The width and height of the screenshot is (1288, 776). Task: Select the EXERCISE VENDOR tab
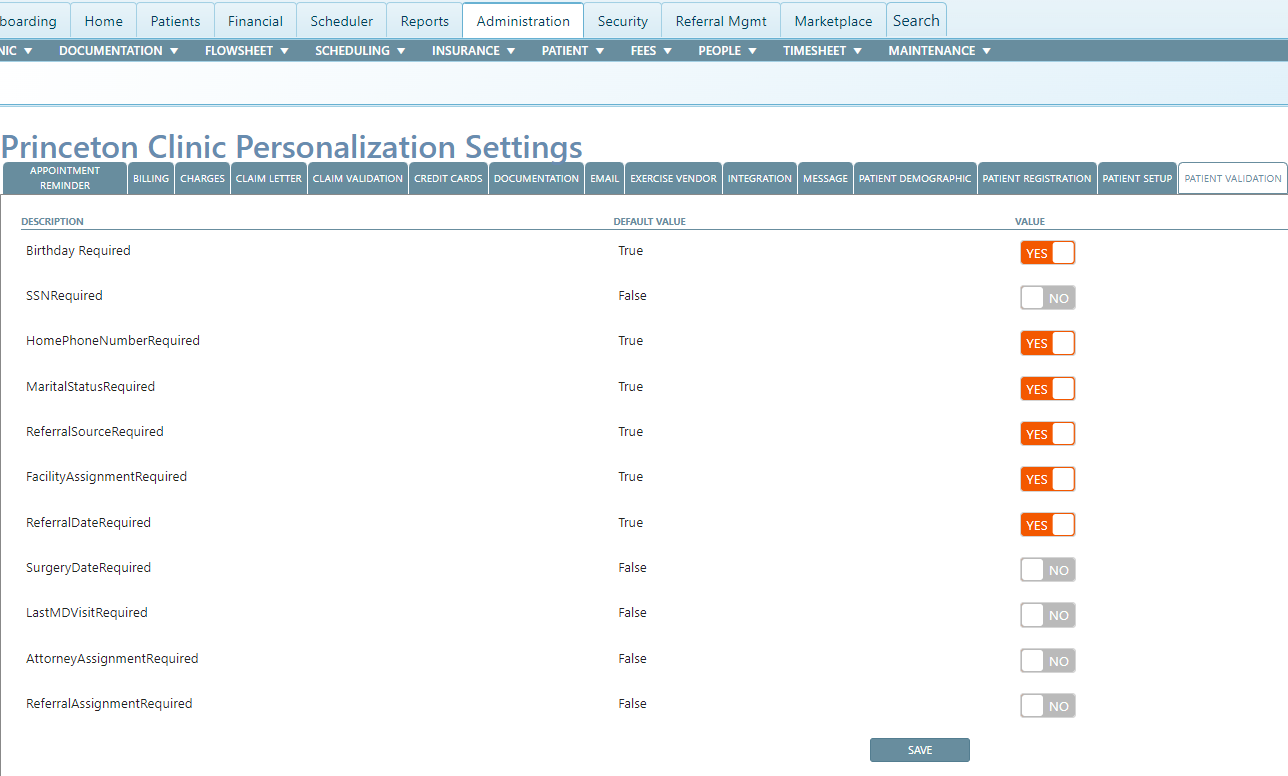pyautogui.click(x=673, y=178)
